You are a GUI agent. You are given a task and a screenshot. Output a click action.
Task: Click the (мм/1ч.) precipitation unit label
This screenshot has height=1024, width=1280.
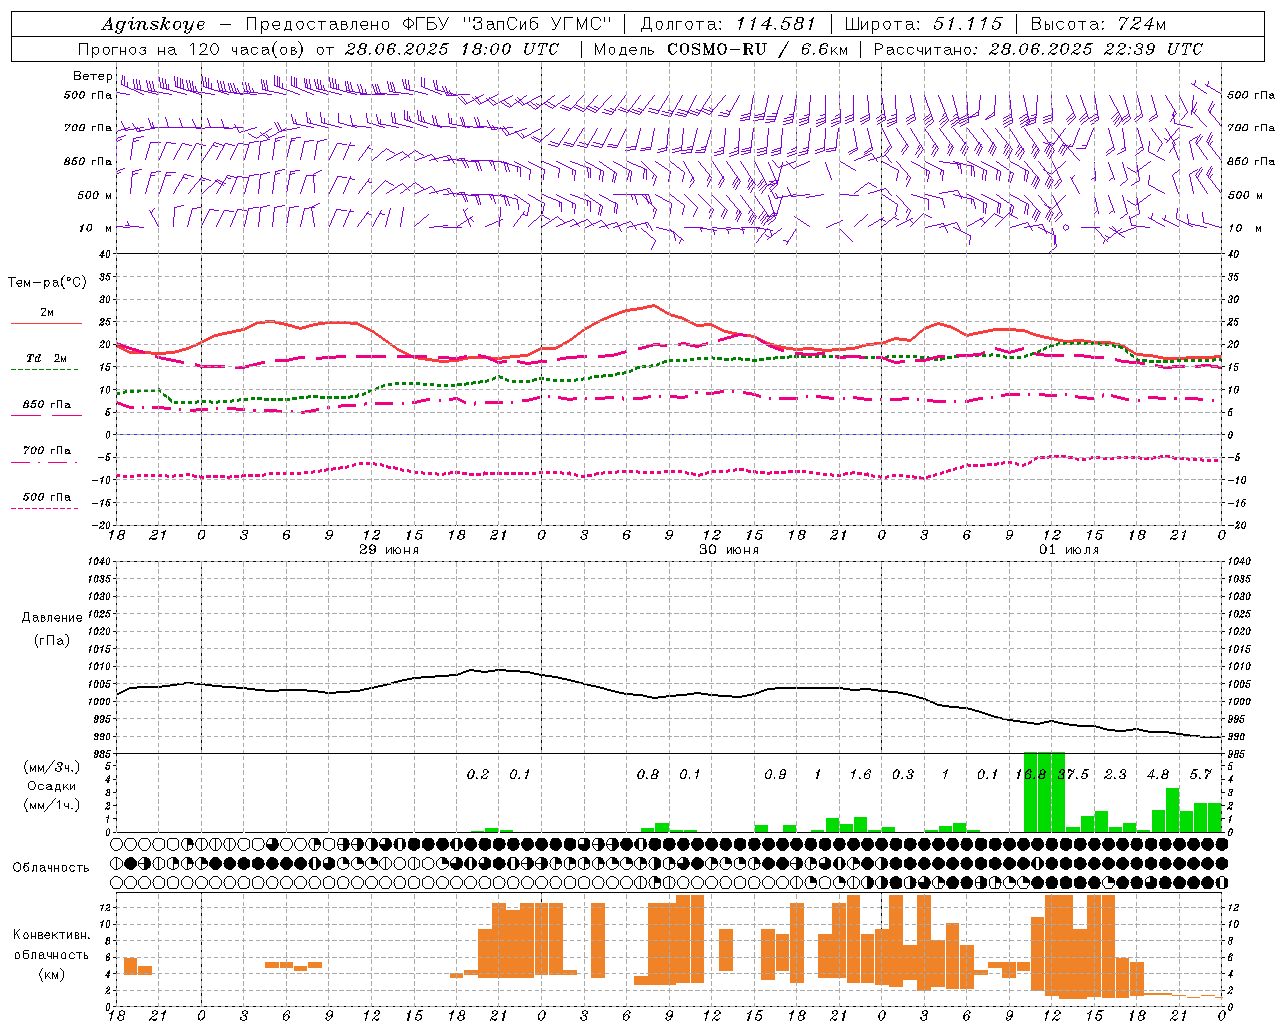tap(52, 805)
